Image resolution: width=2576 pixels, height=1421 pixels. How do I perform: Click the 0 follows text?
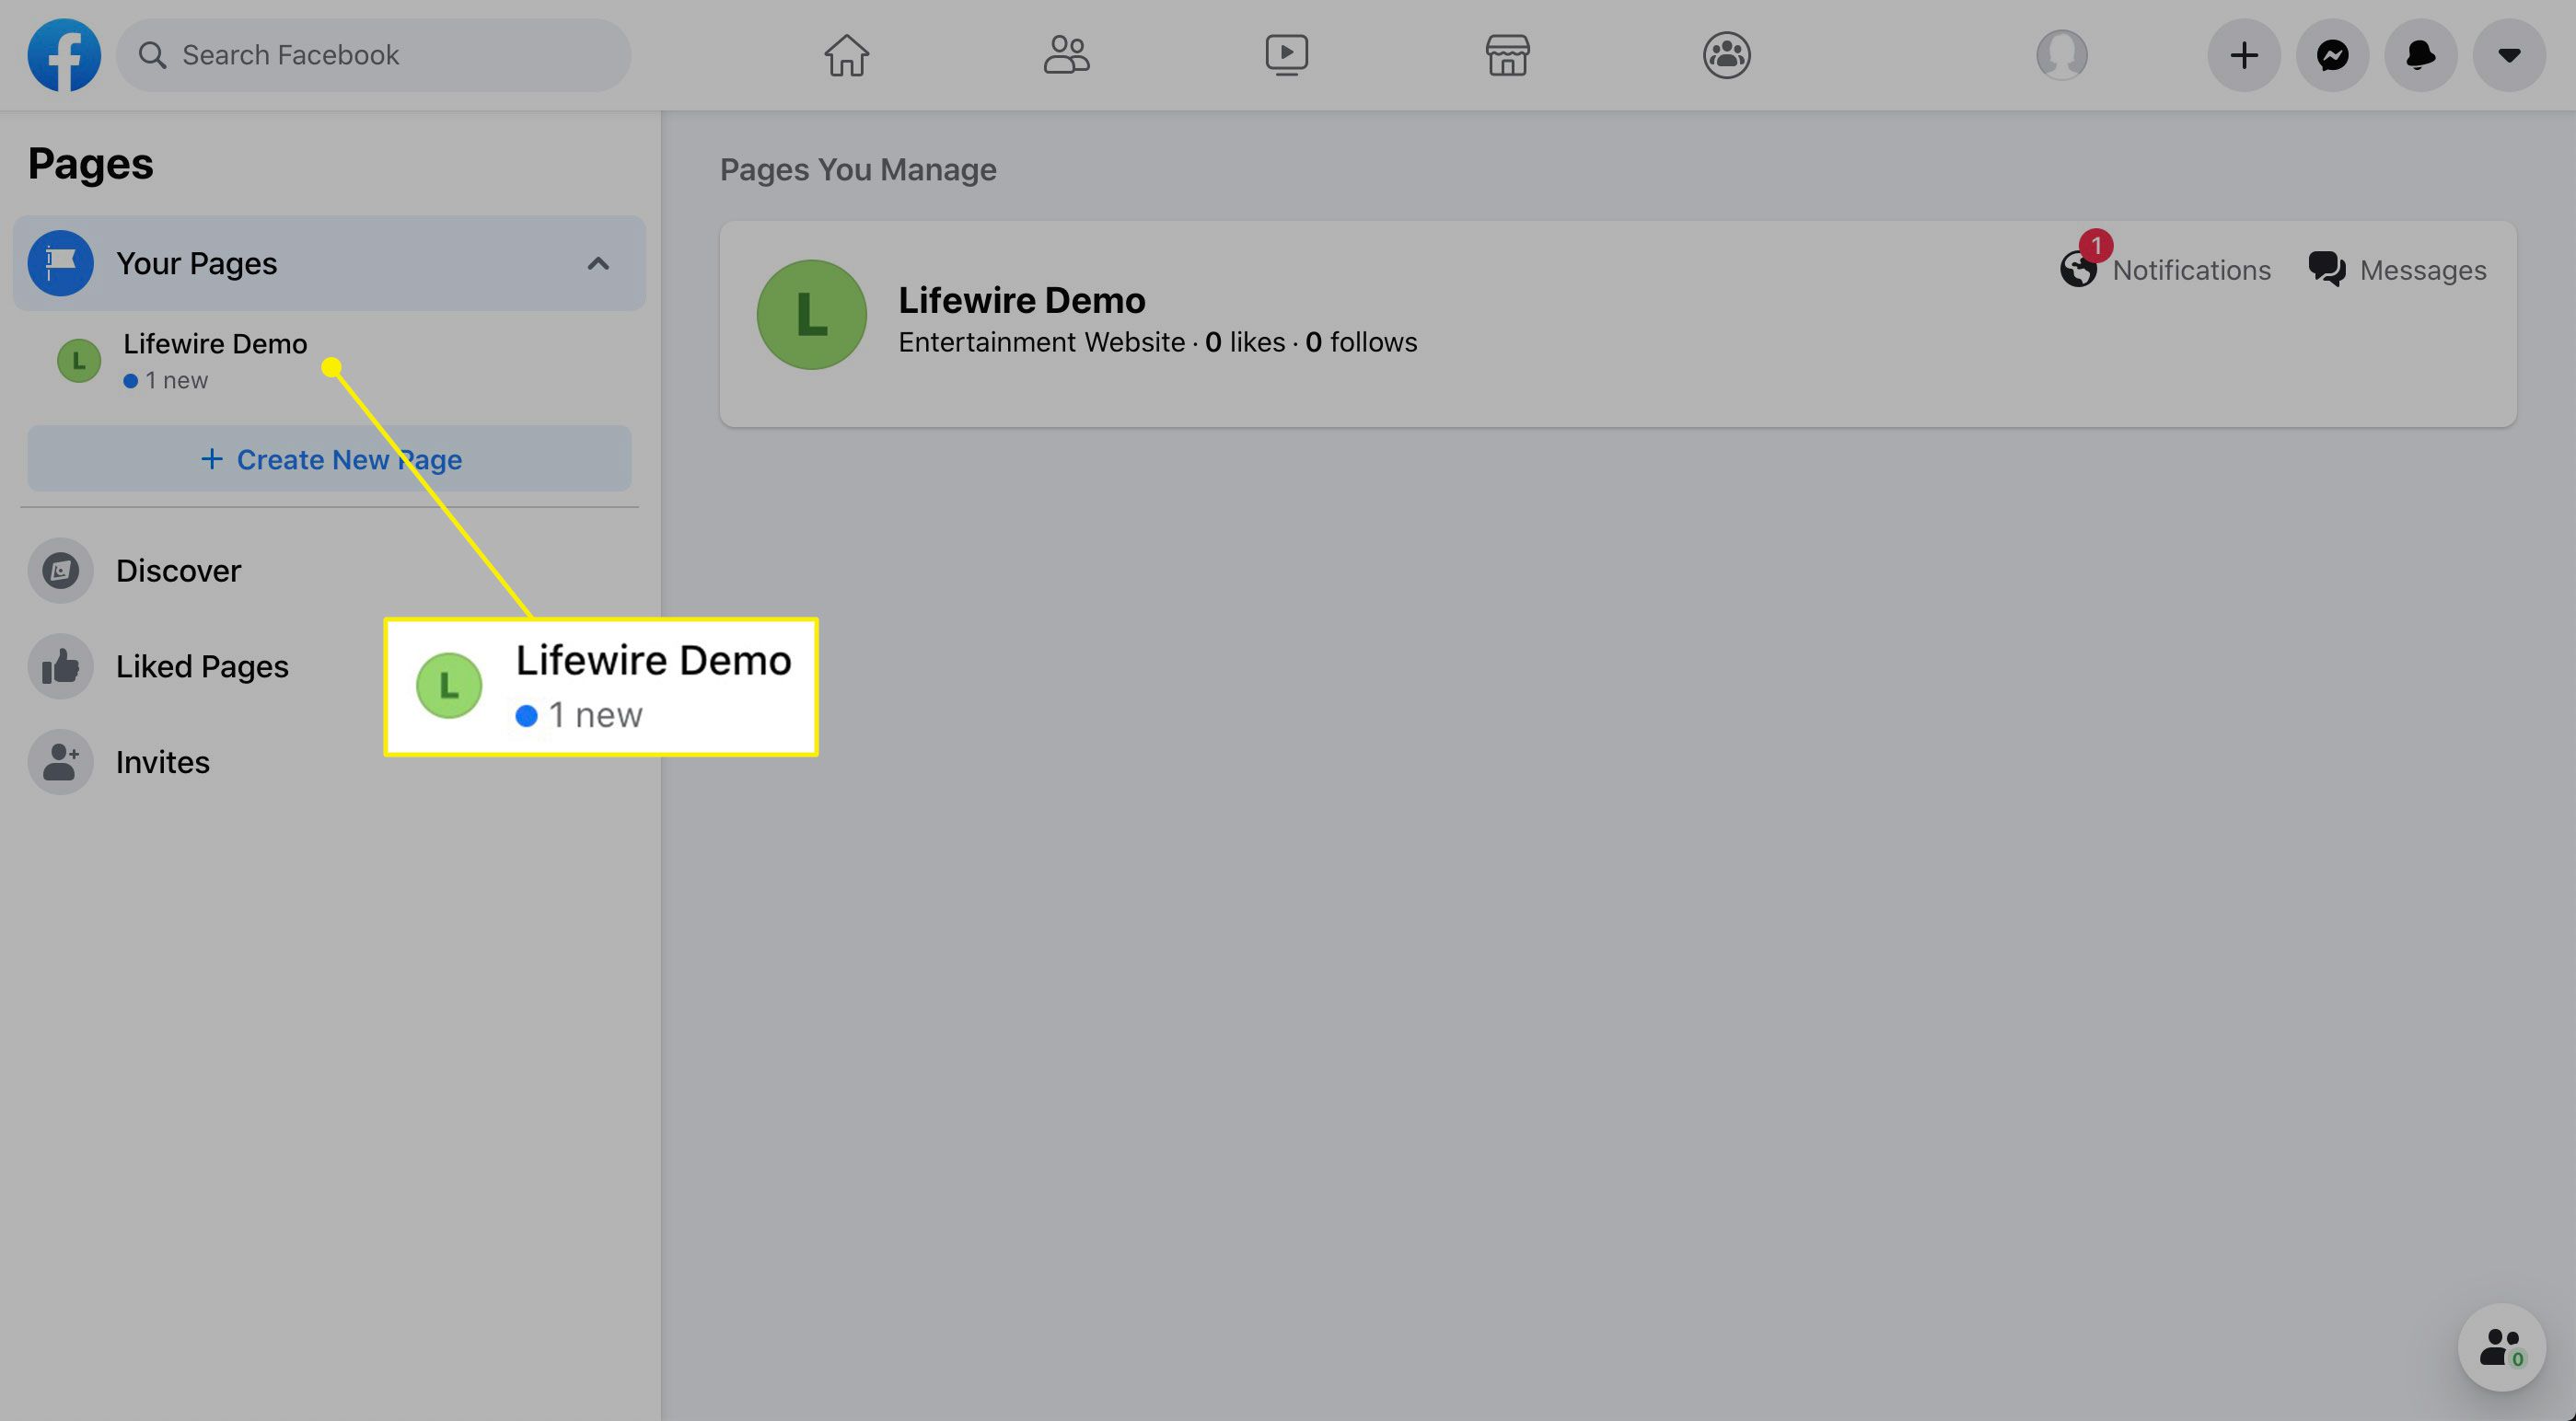[x=1361, y=342]
